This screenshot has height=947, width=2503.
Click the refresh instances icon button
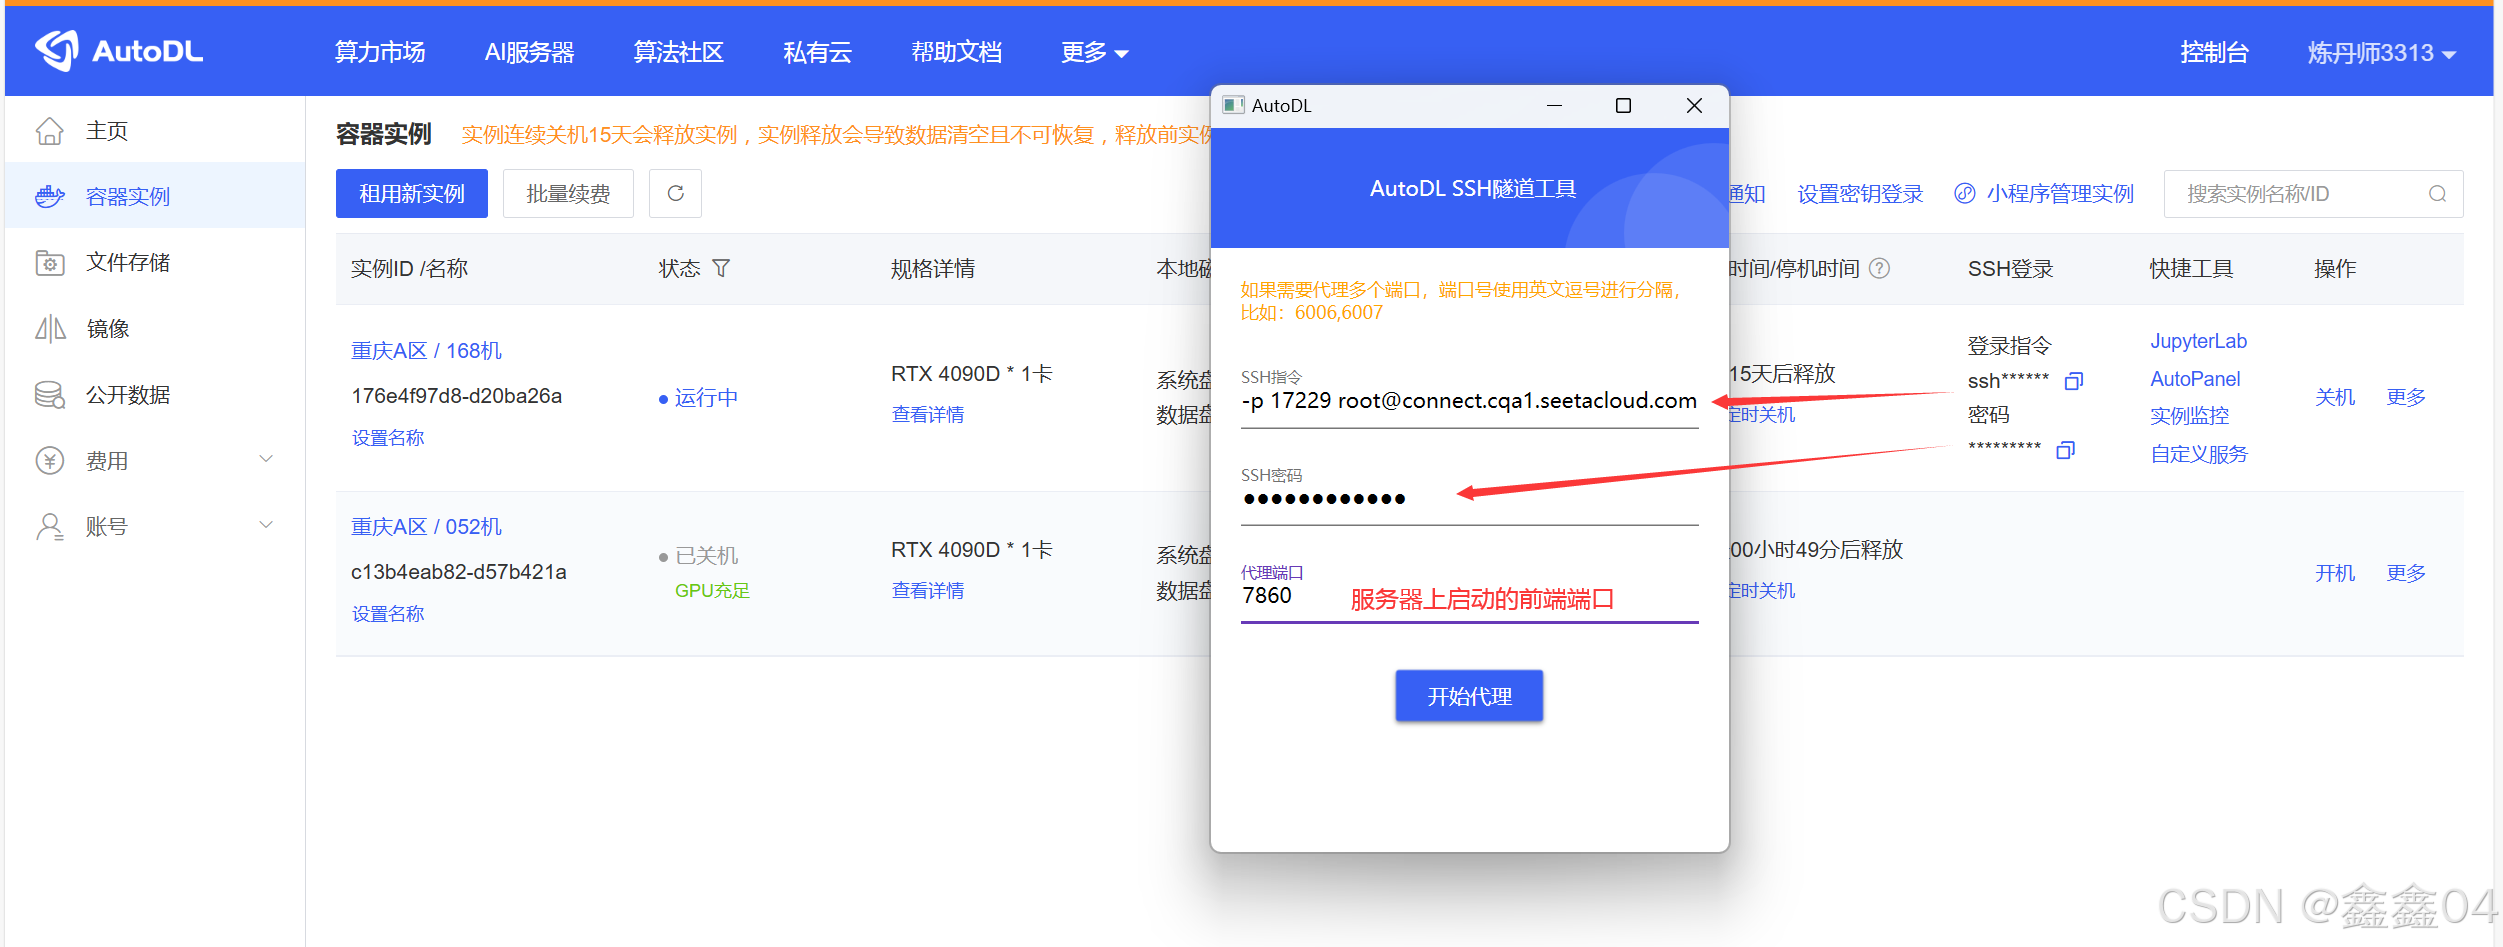(x=675, y=193)
